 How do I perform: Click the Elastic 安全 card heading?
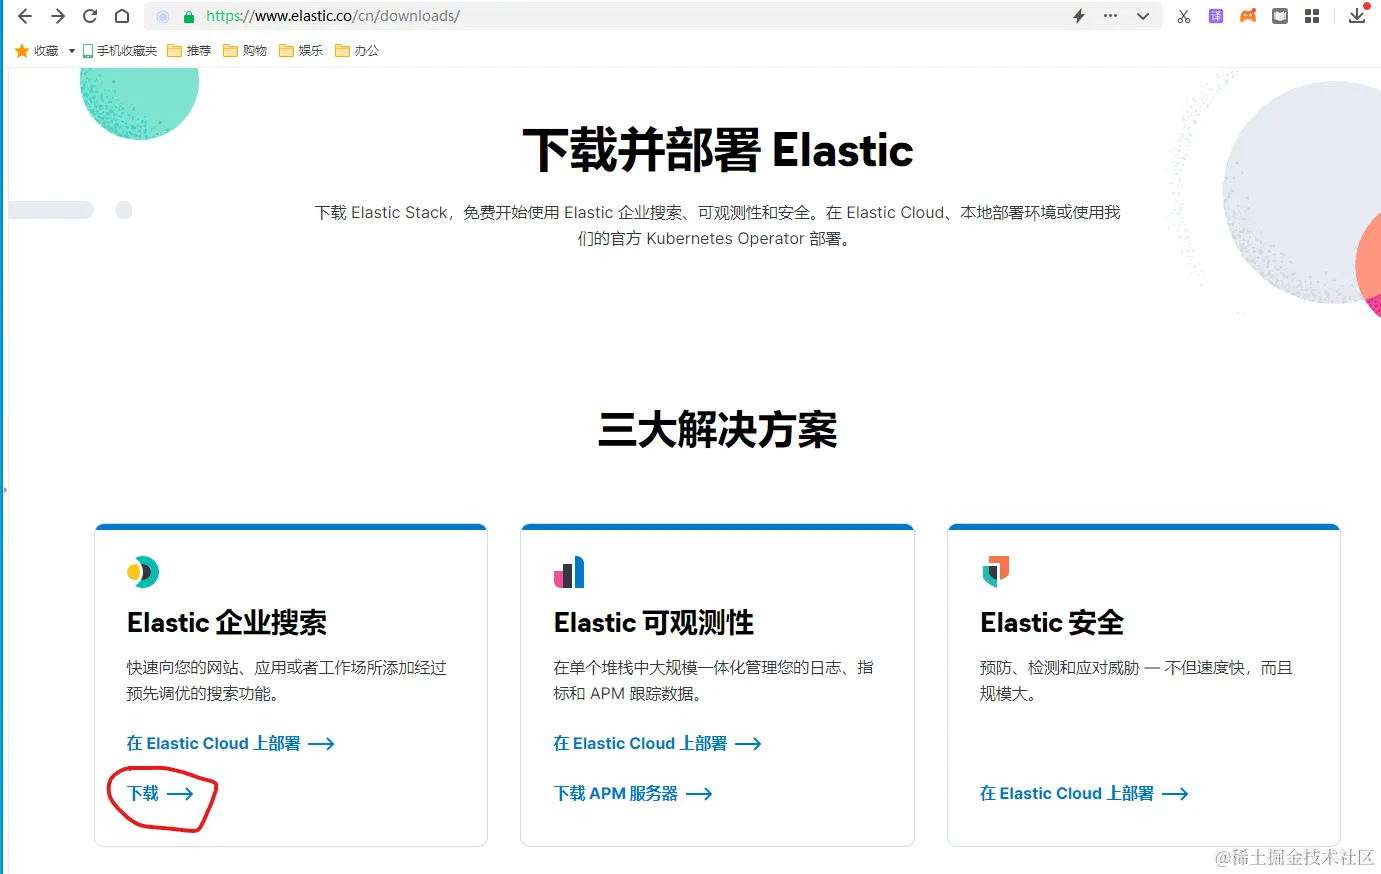tap(1052, 623)
